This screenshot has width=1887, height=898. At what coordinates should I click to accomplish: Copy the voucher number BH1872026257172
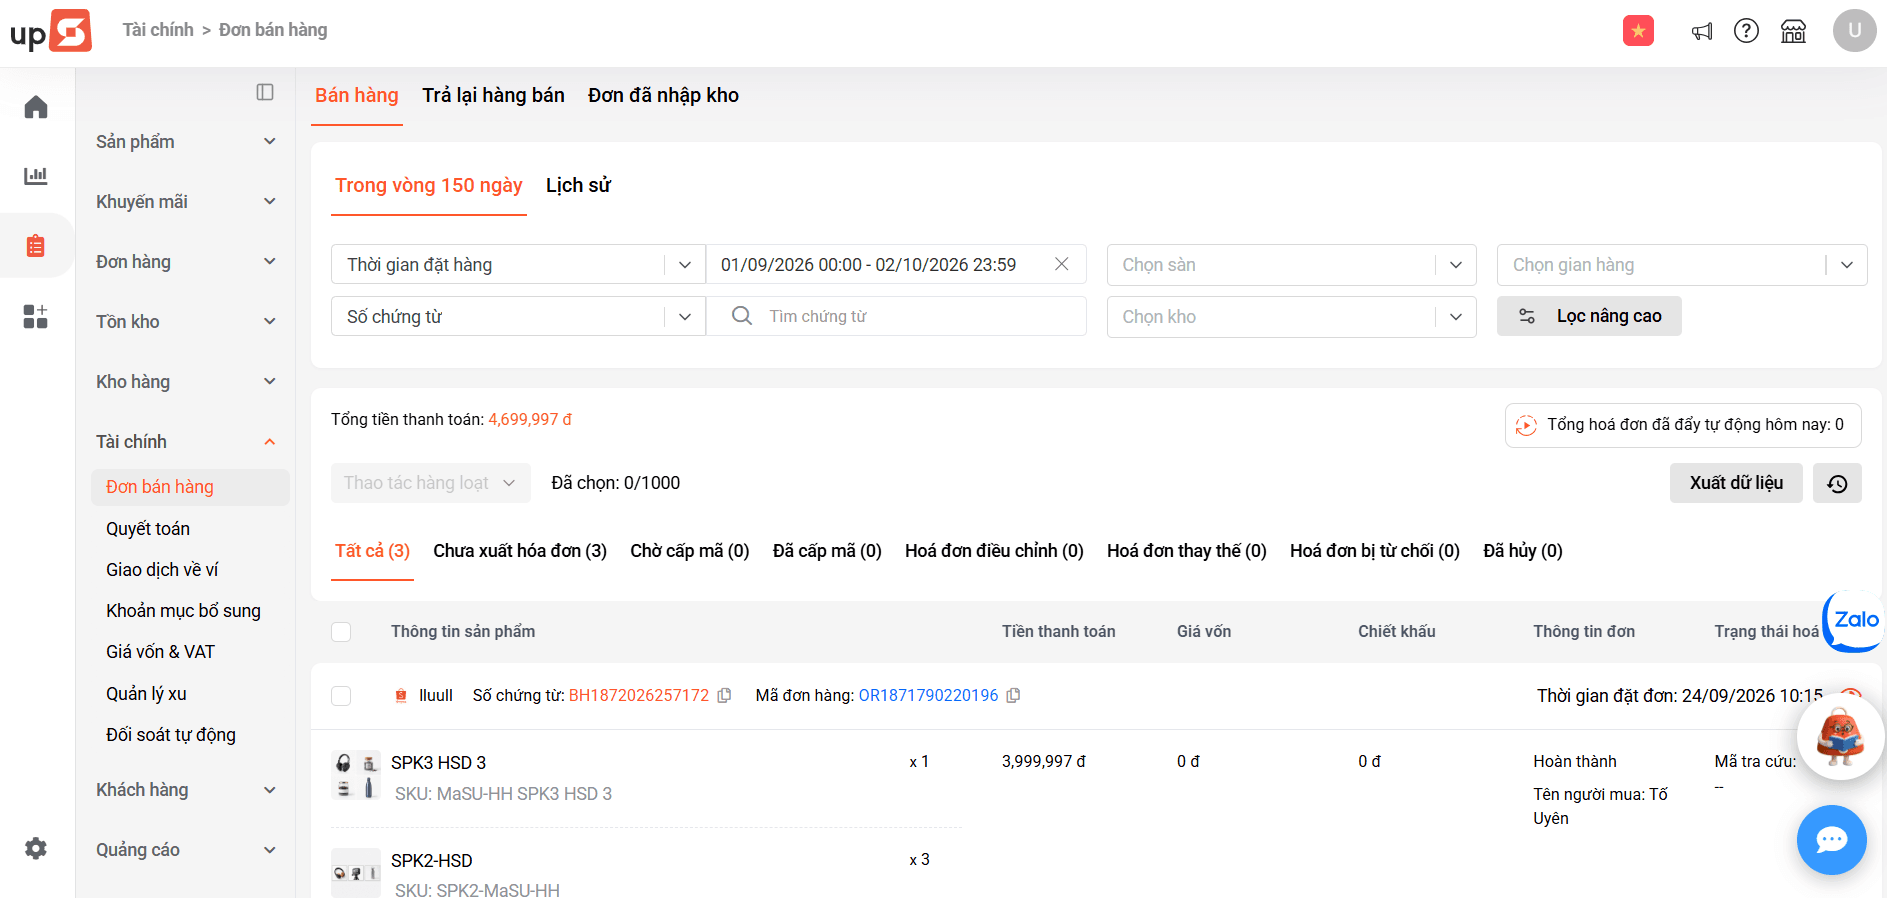[x=725, y=695]
